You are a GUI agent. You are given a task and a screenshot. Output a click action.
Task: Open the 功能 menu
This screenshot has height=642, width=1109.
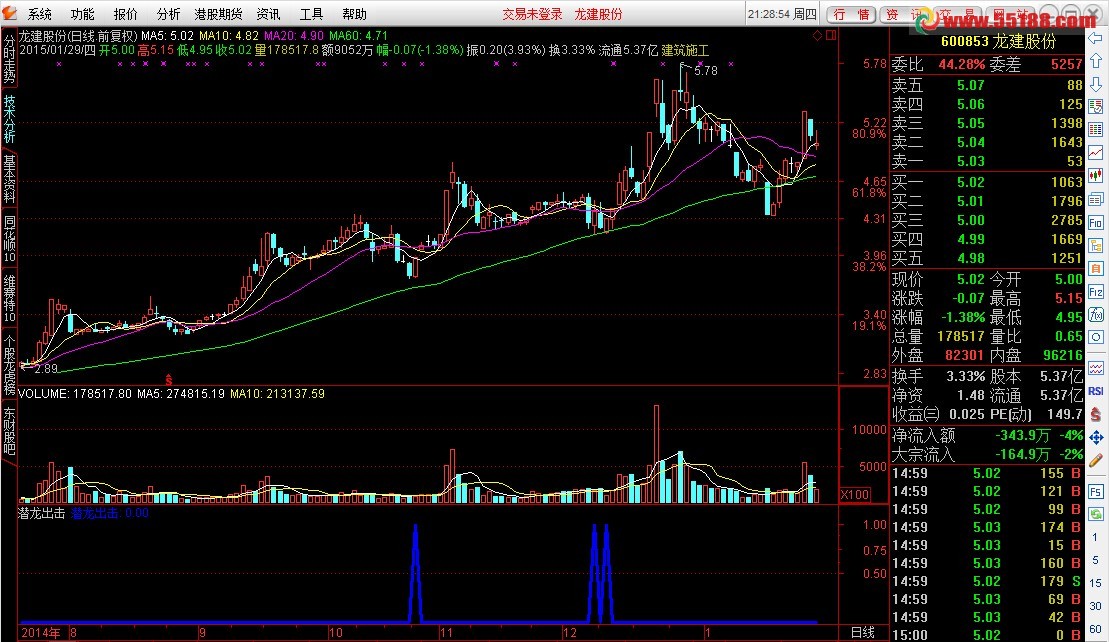83,14
